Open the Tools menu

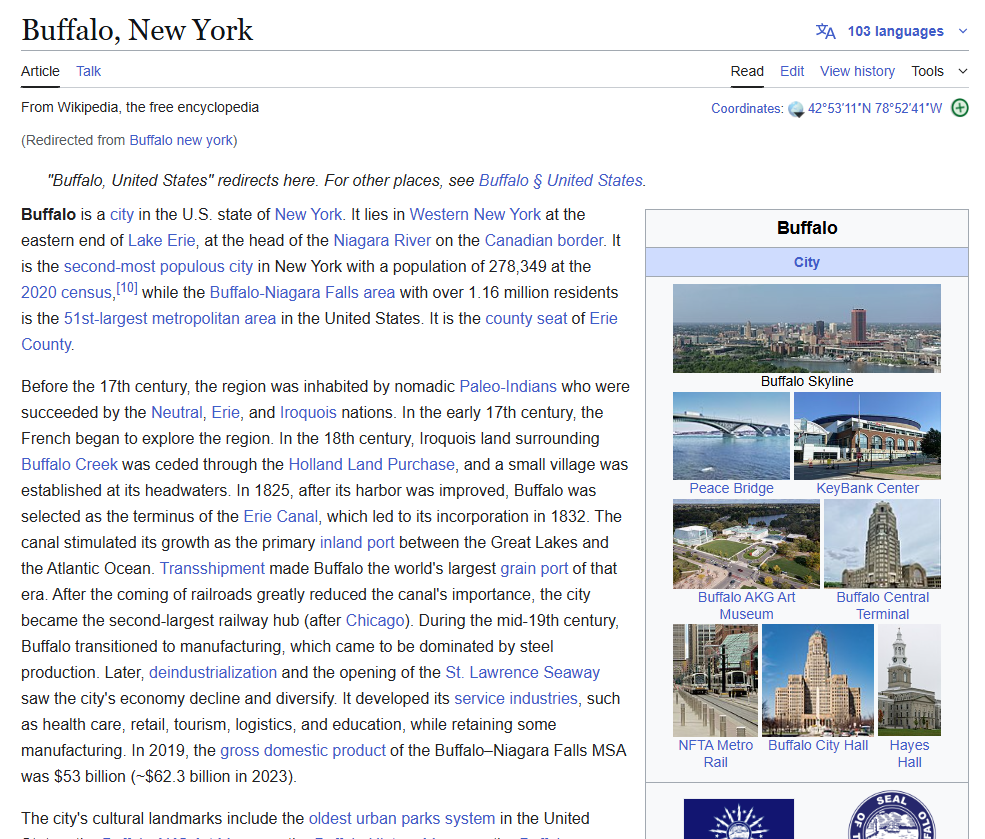coord(927,71)
